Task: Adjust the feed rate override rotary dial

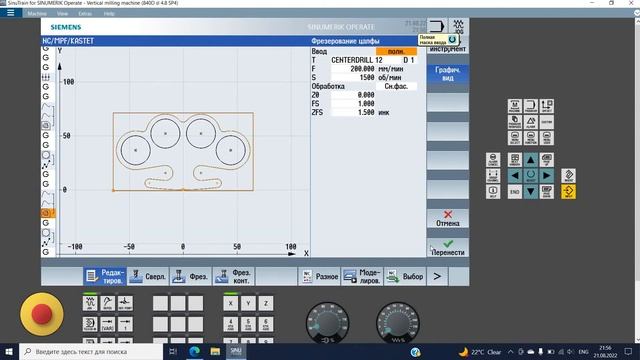Action: 398,322
